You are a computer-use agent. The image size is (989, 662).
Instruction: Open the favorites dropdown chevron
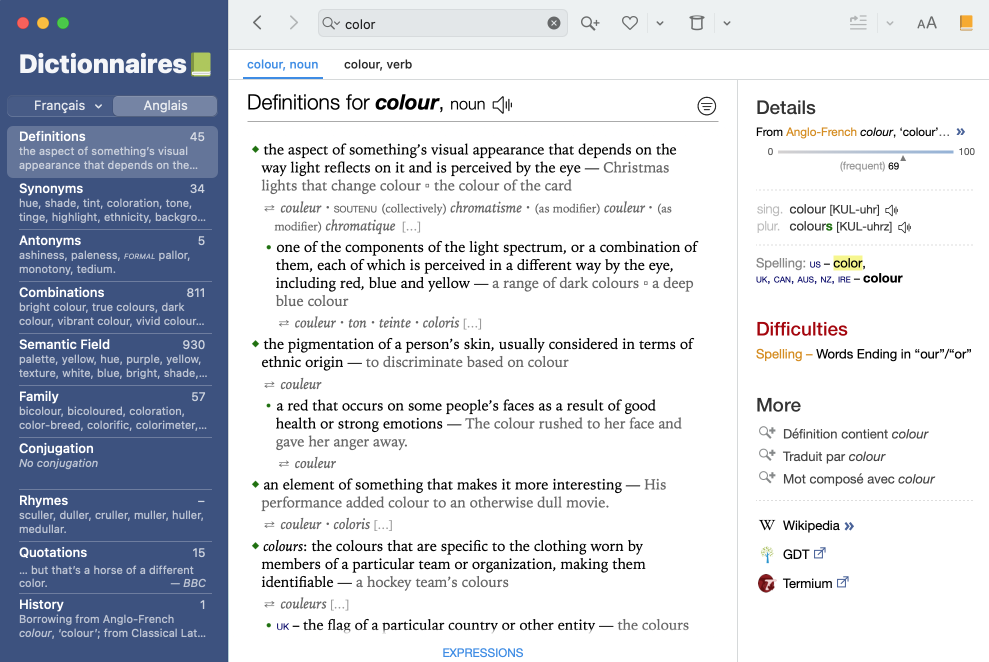pyautogui.click(x=660, y=23)
